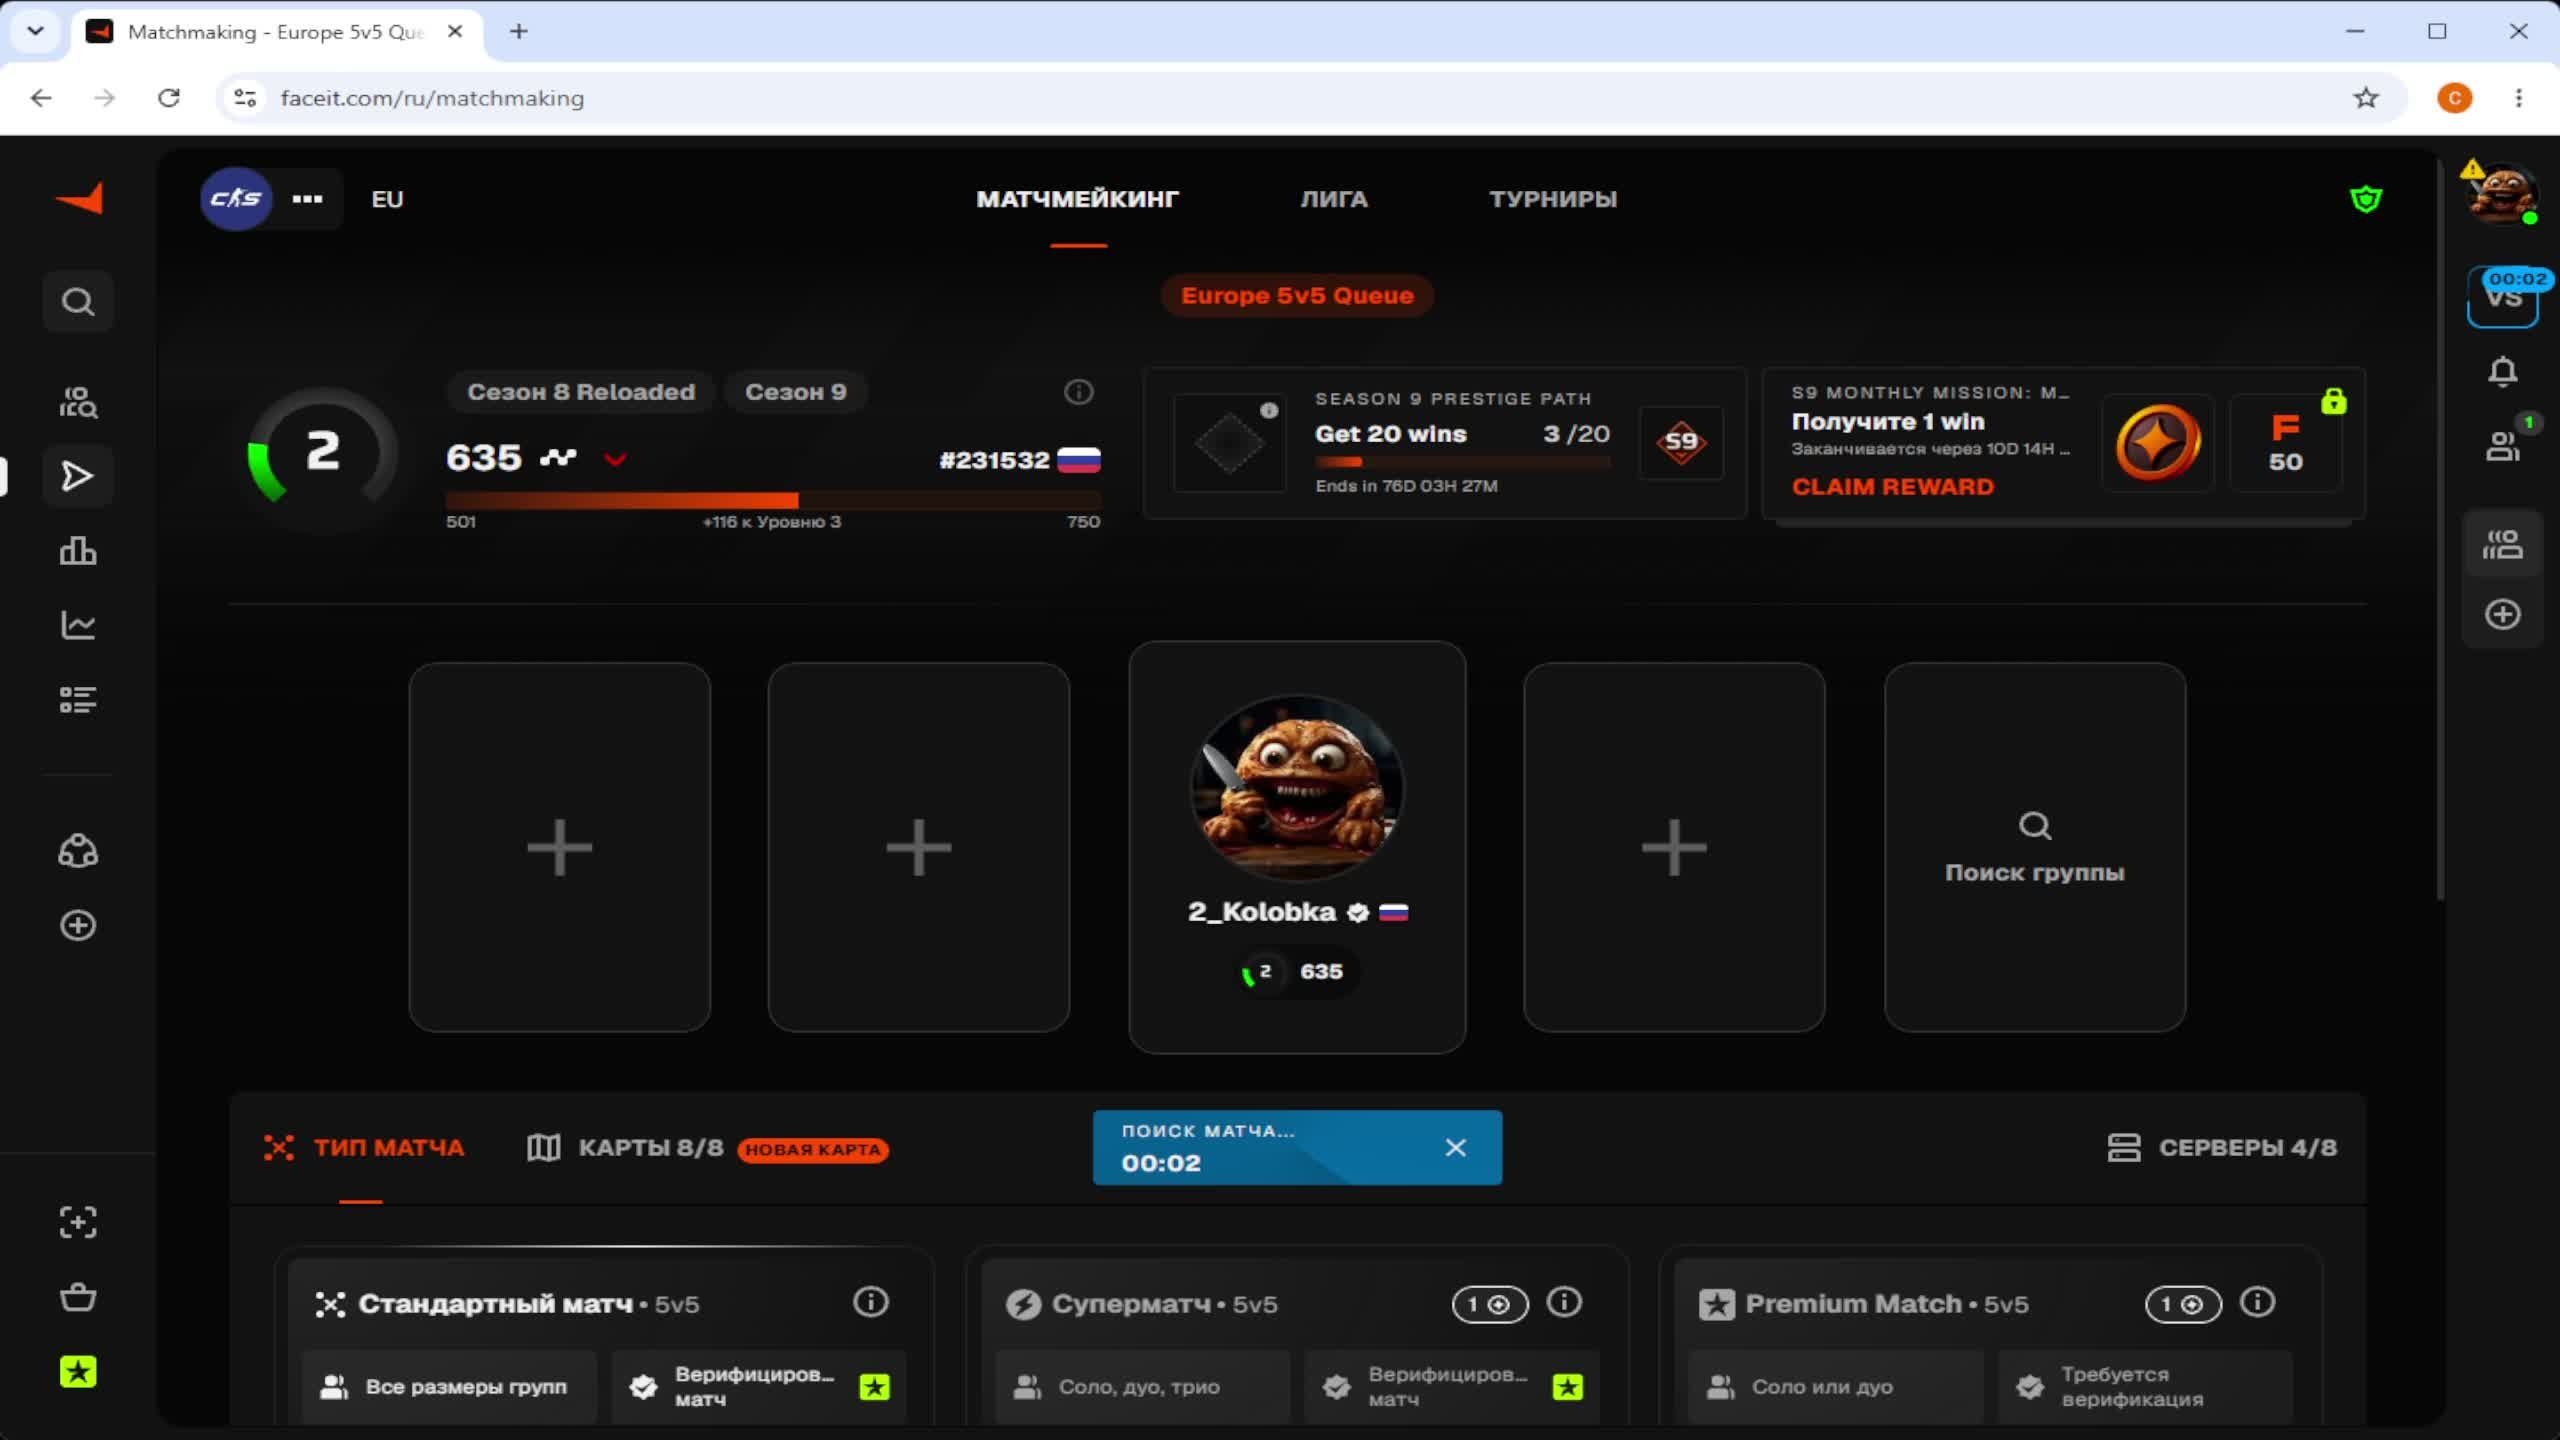Open the СЕРВЕРЫ 4/8 settings

tap(2222, 1147)
